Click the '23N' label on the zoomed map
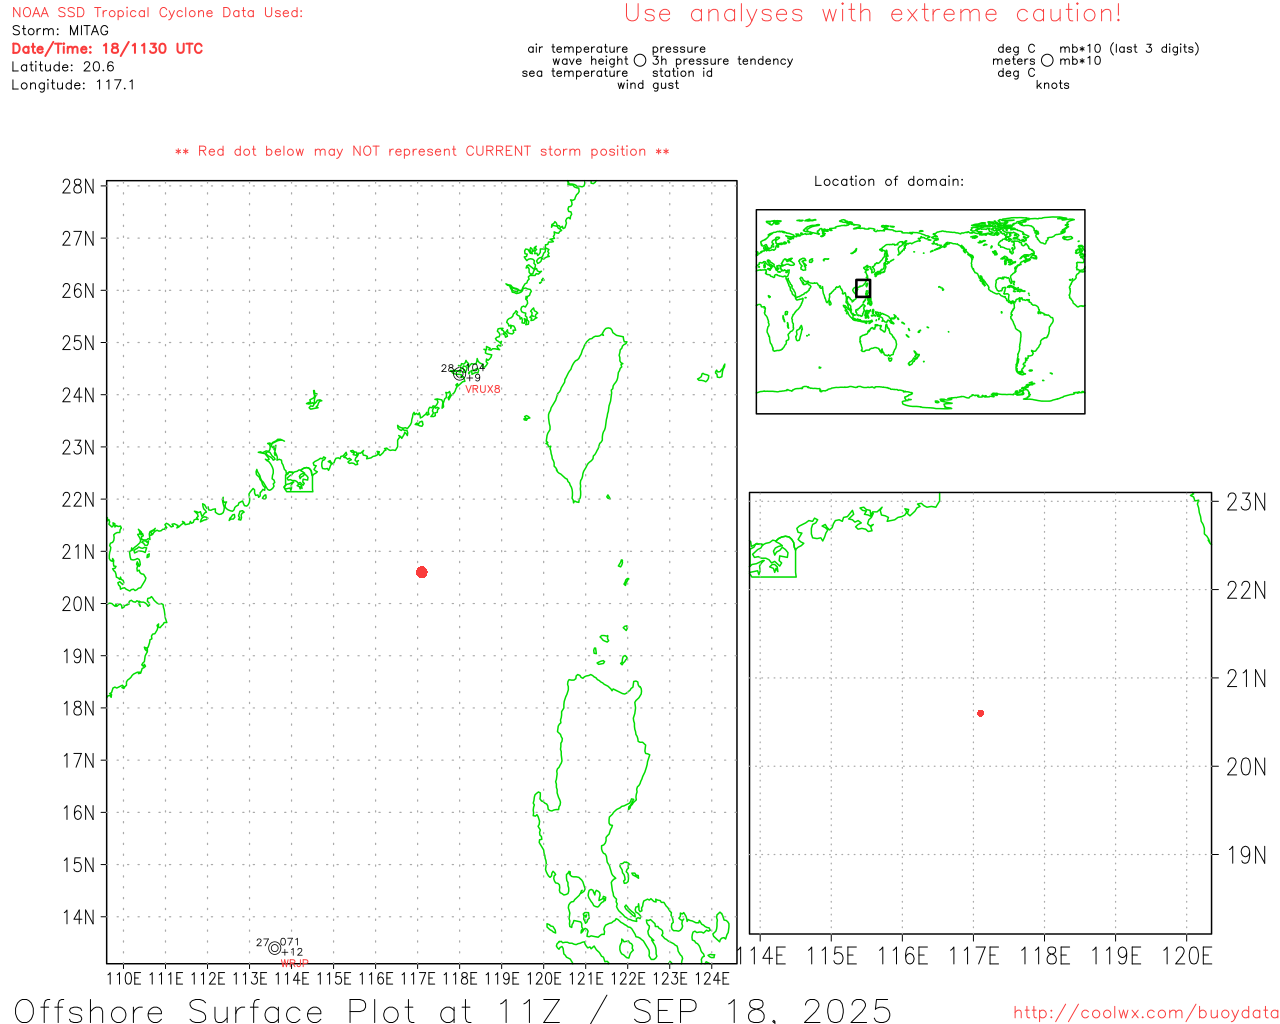This screenshot has height=1024, width=1280. (x=1246, y=502)
